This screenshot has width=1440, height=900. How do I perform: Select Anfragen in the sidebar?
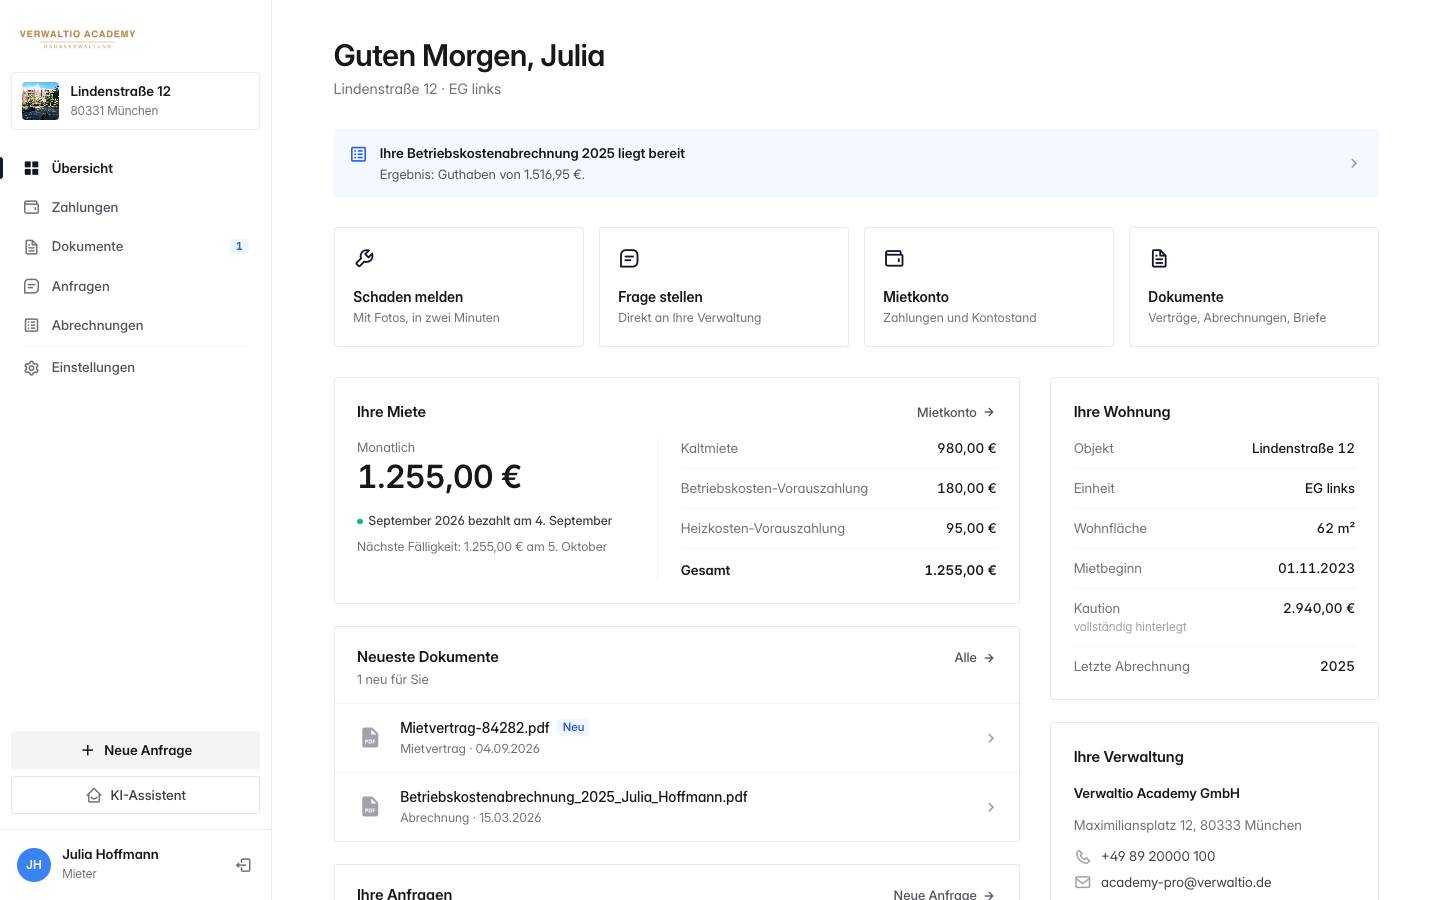135,286
